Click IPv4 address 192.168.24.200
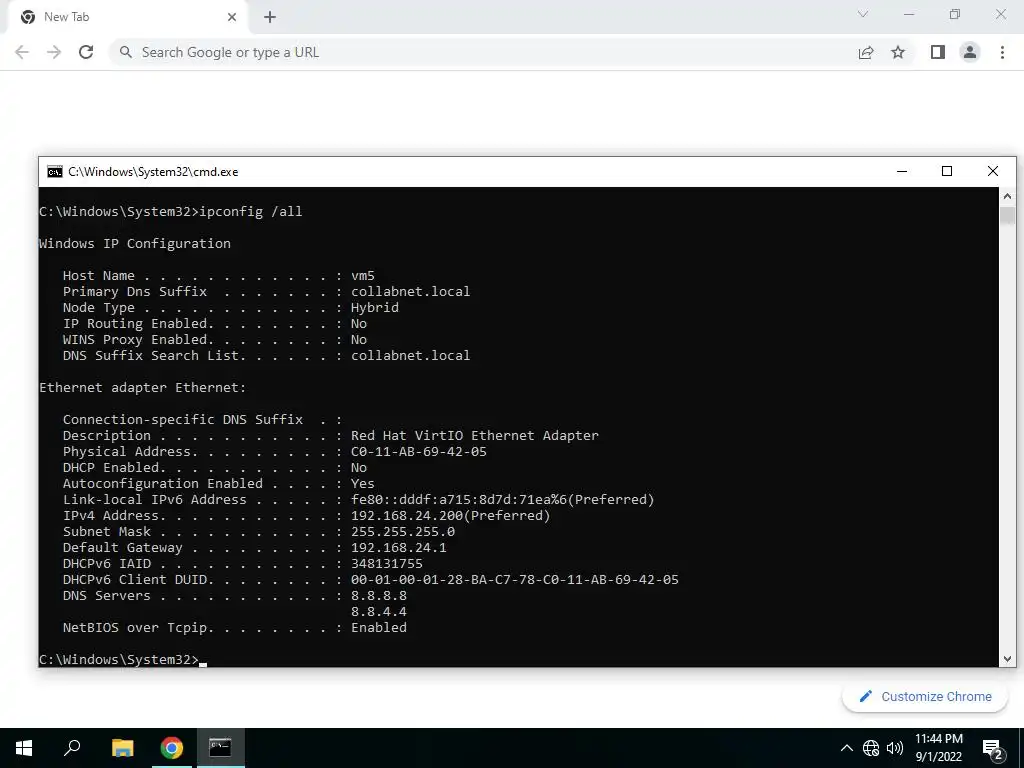This screenshot has height=768, width=1024. tap(407, 515)
